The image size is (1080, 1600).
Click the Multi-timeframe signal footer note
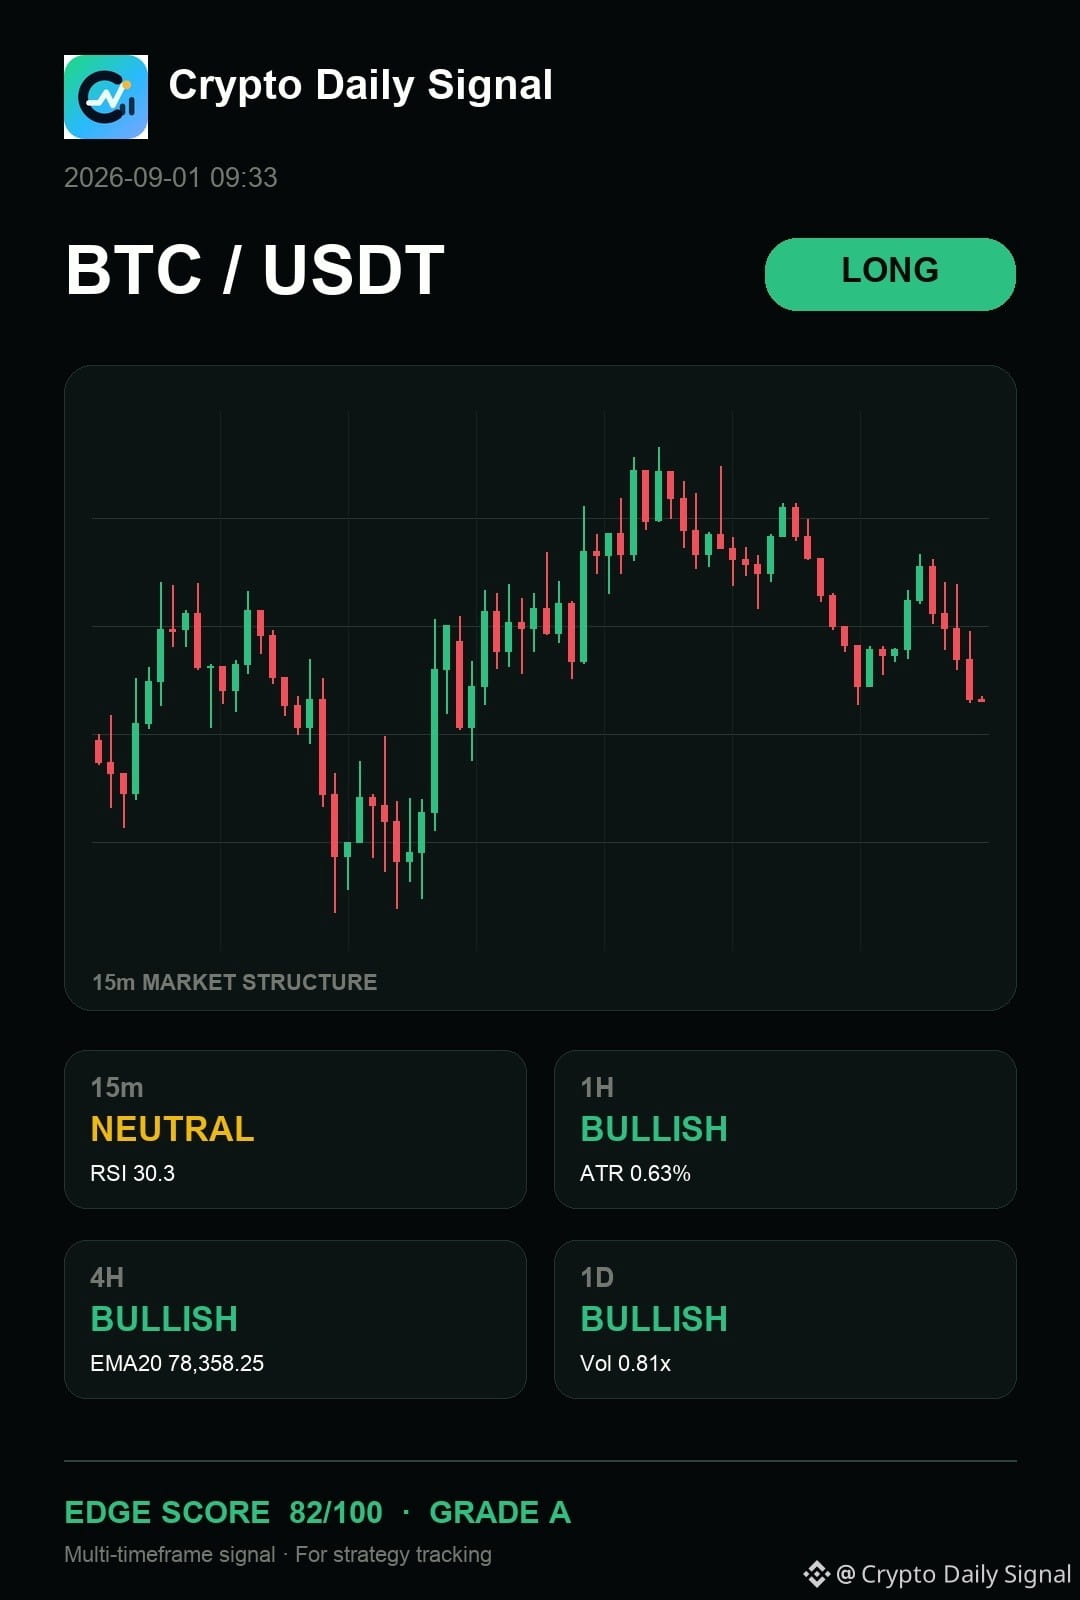(170, 1555)
